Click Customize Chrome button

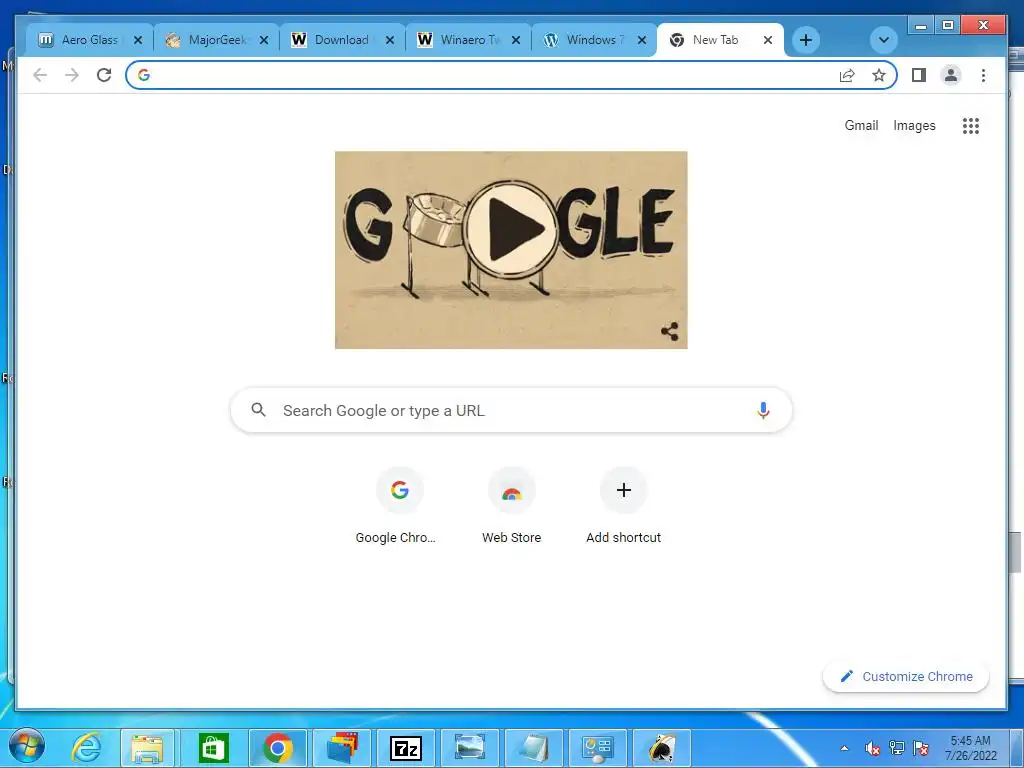pos(906,677)
